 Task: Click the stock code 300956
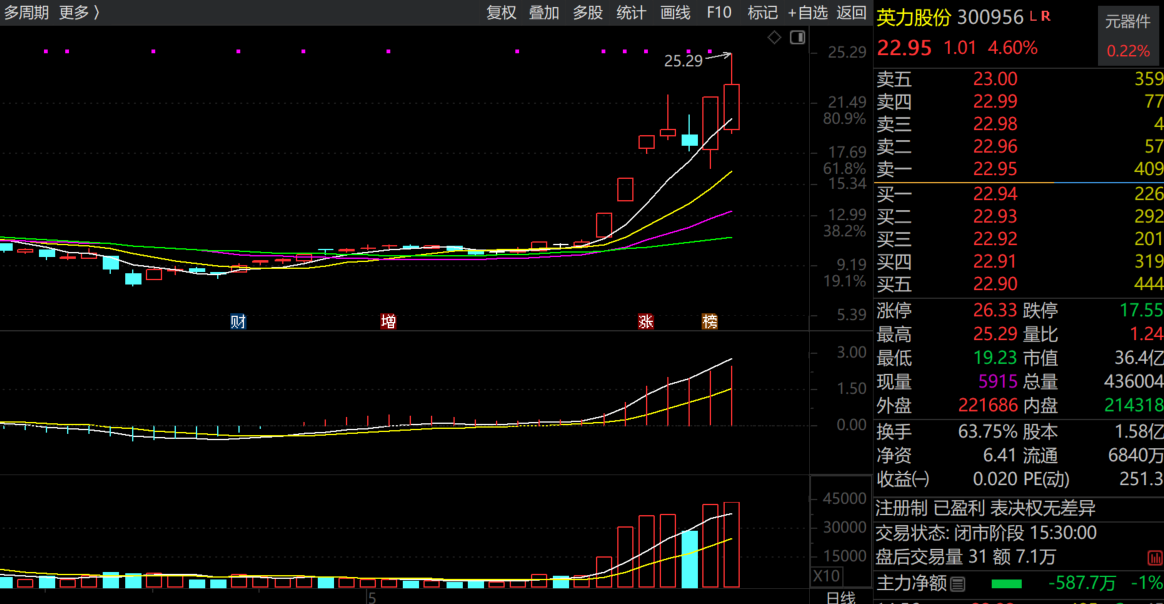(990, 17)
